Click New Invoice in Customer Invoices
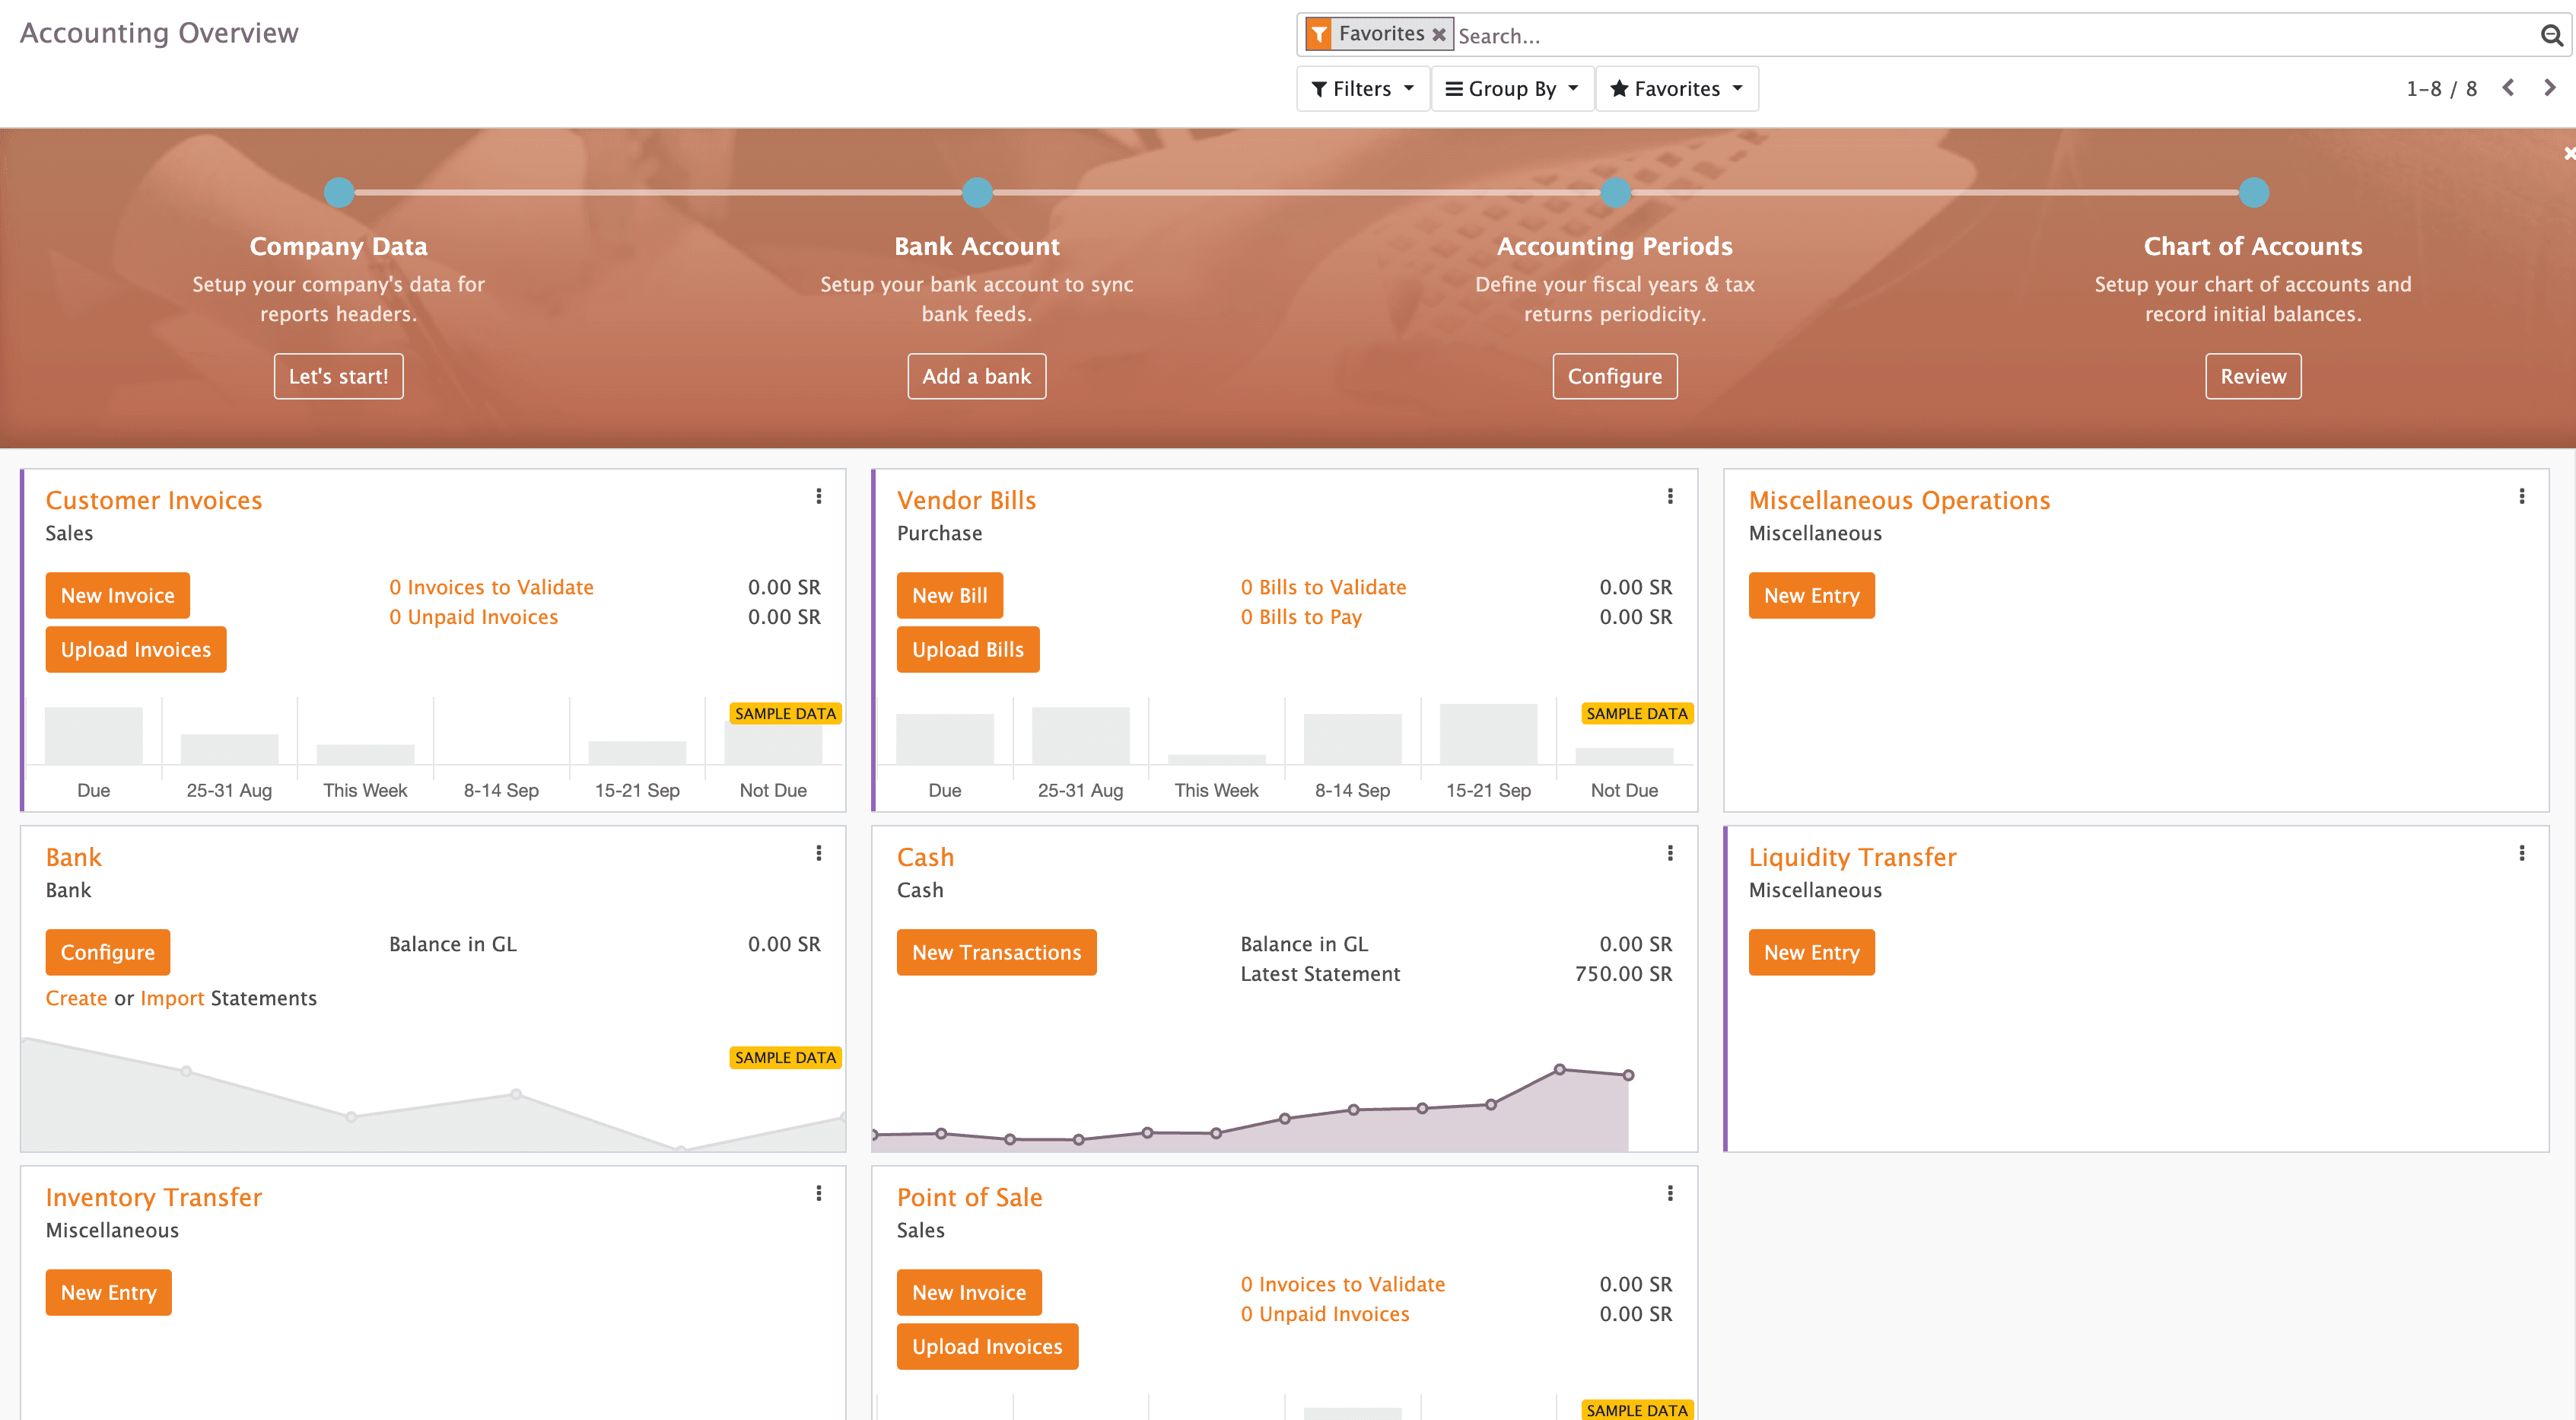Viewport: 2576px width, 1420px height. (x=117, y=595)
